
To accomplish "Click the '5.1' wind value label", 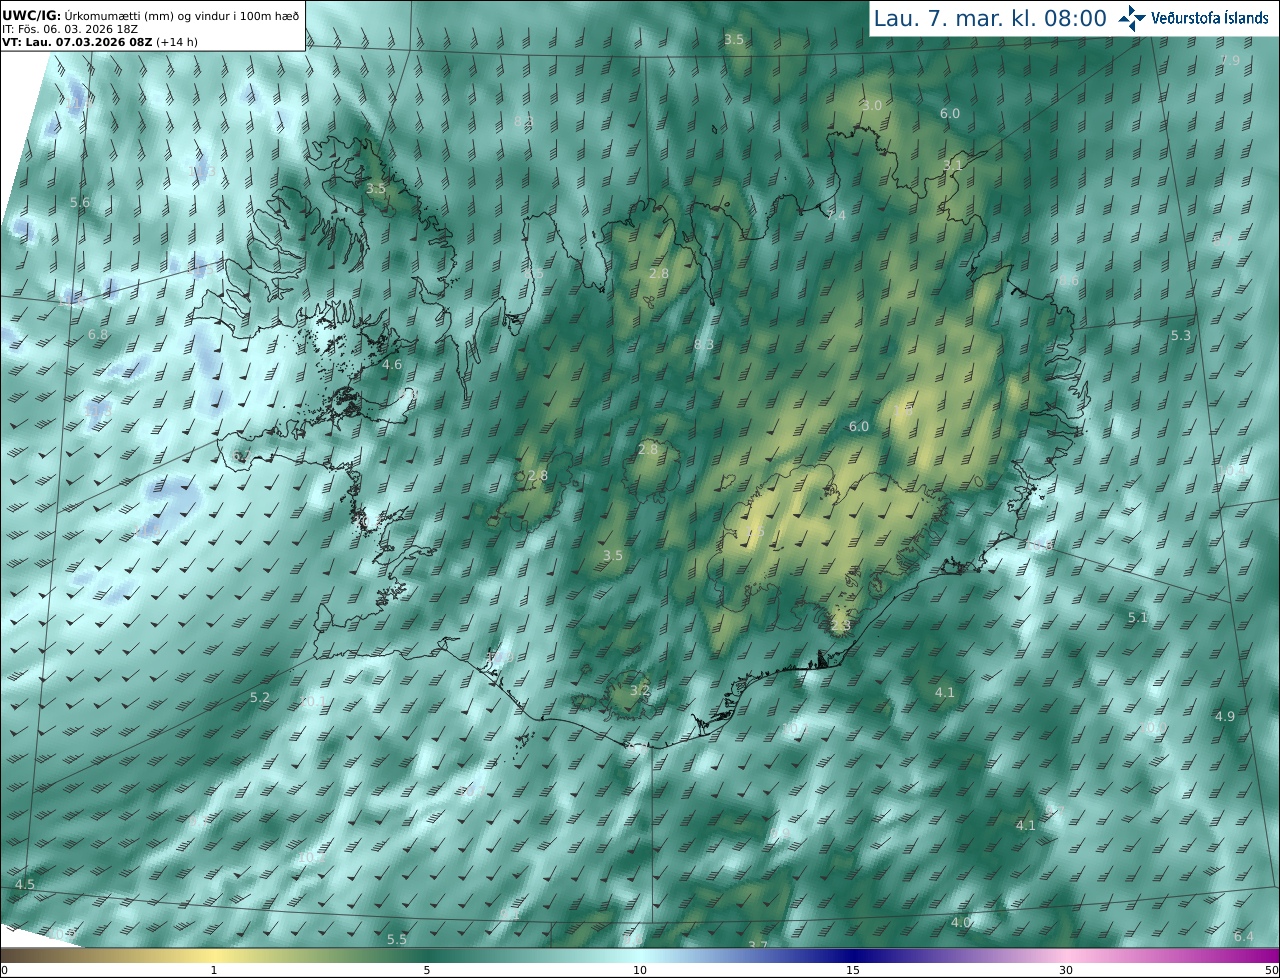I will point(1138,617).
